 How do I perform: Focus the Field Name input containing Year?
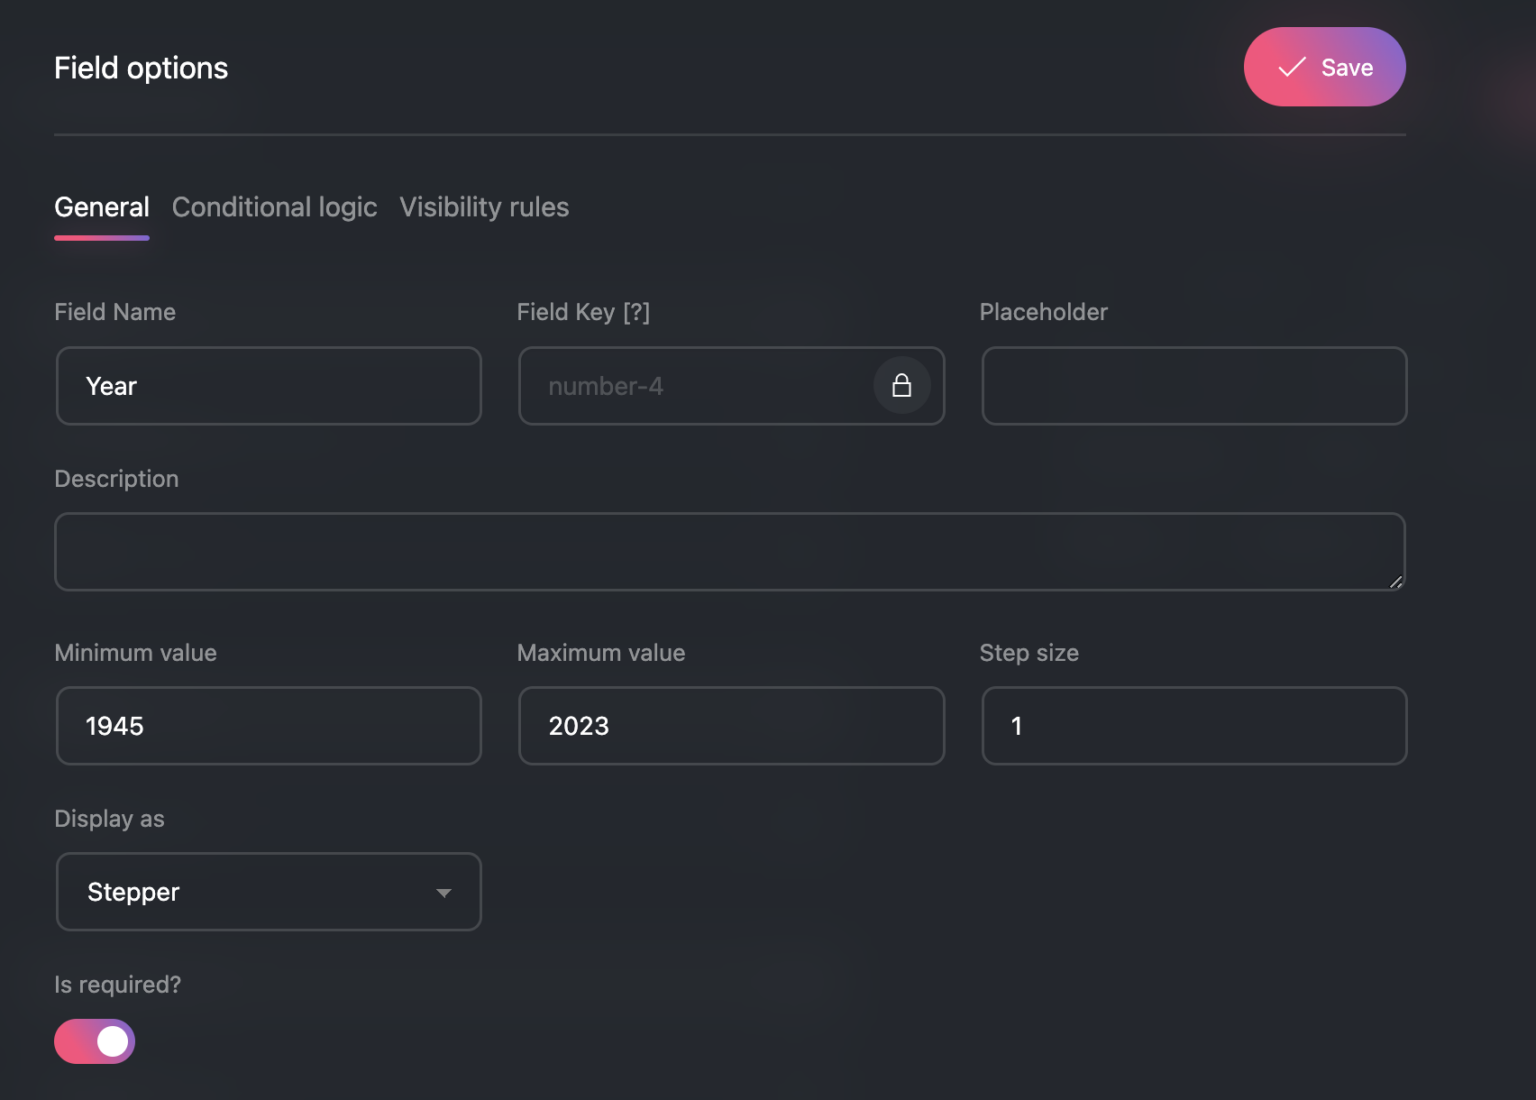pyautogui.click(x=268, y=386)
